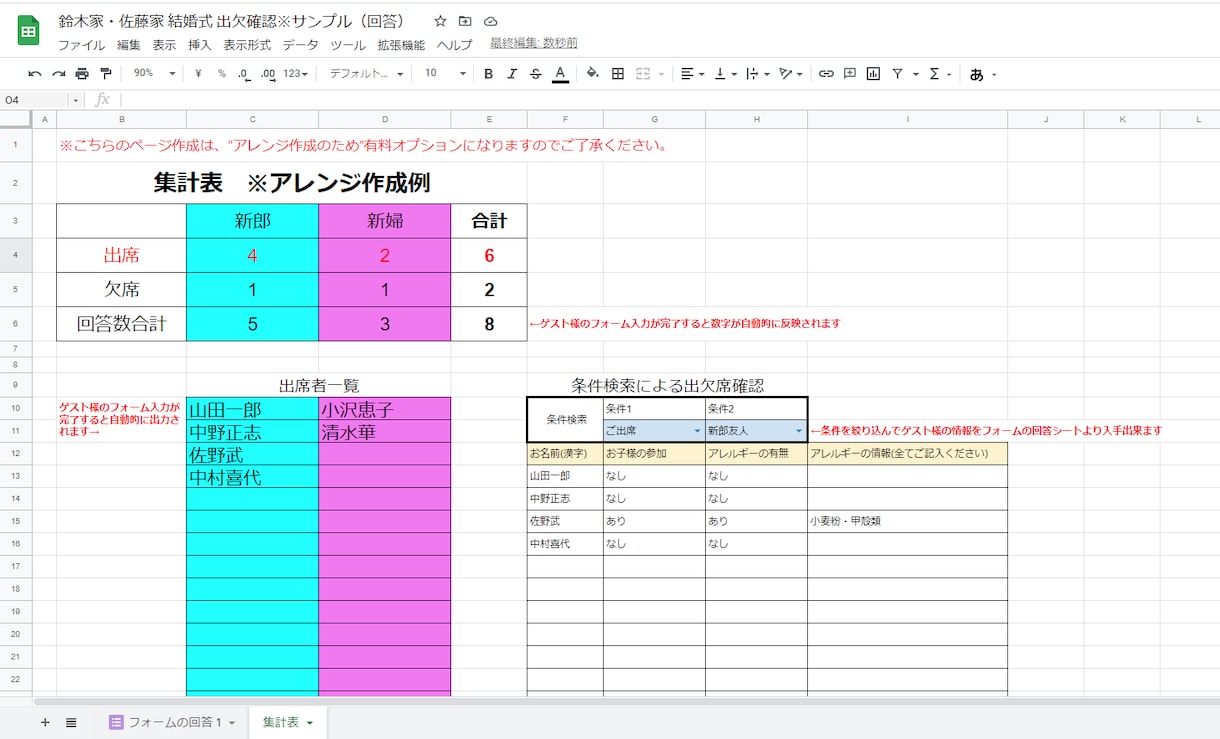Click the borders icon

[x=618, y=74]
